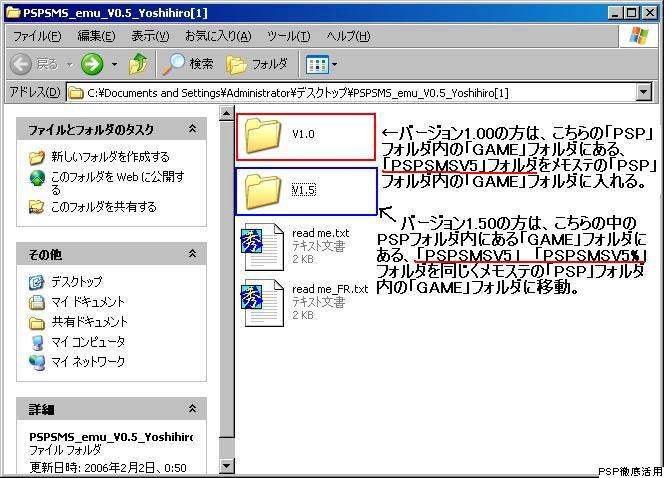
Task: Collapse the 詳細 panel
Action: point(193,409)
